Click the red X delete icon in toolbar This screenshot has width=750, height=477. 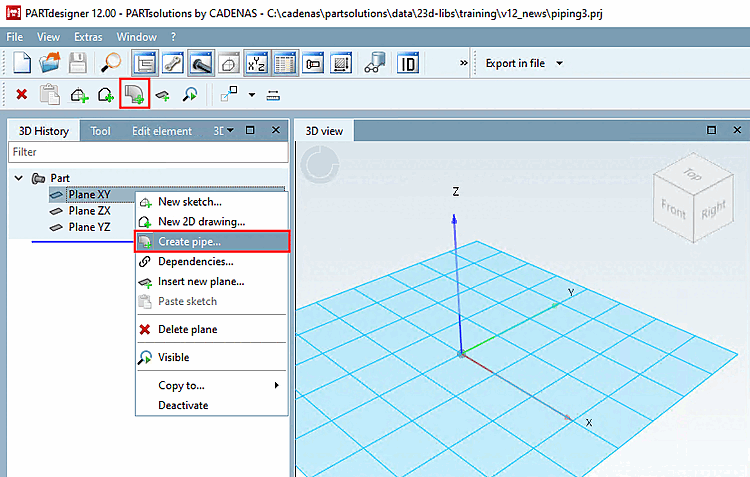click(22, 94)
